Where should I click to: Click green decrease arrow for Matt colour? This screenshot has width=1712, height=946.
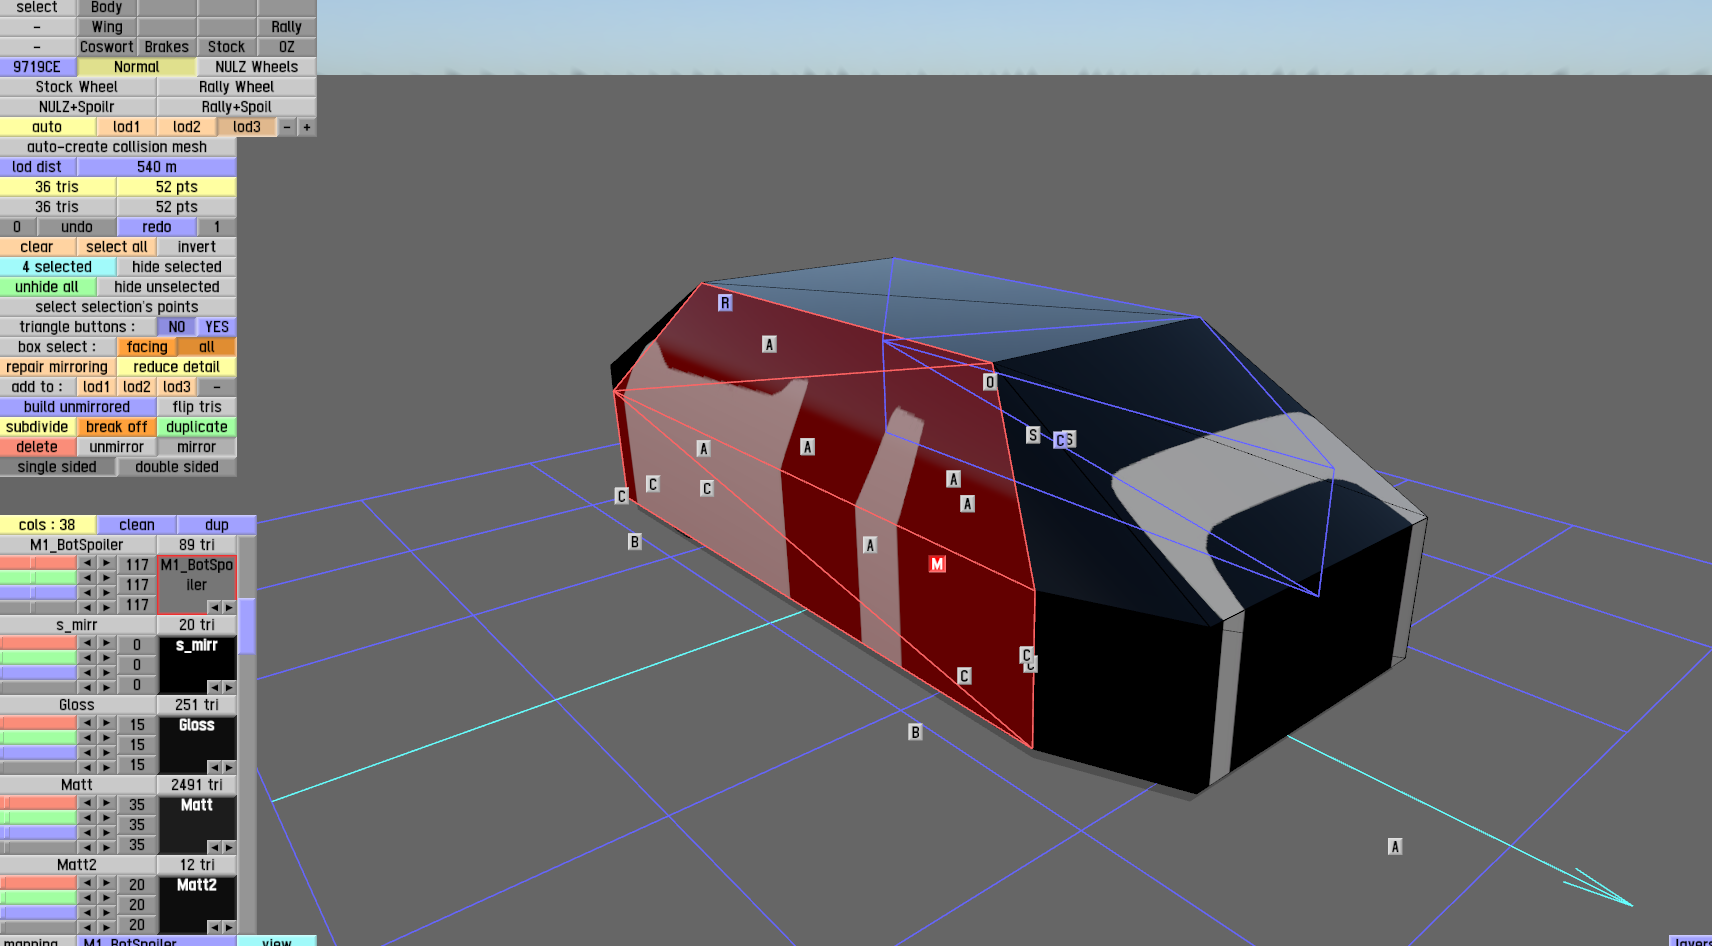(87, 818)
